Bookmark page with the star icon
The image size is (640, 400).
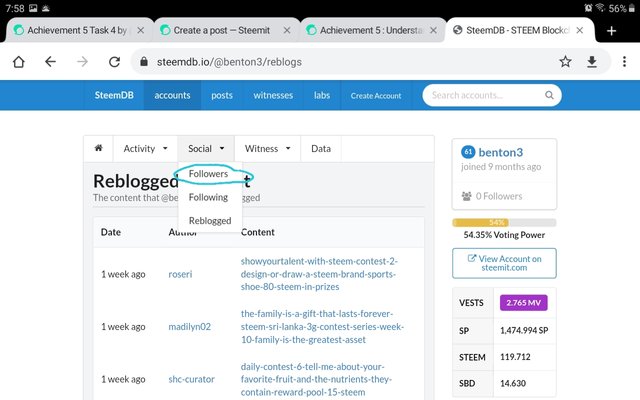click(x=565, y=62)
